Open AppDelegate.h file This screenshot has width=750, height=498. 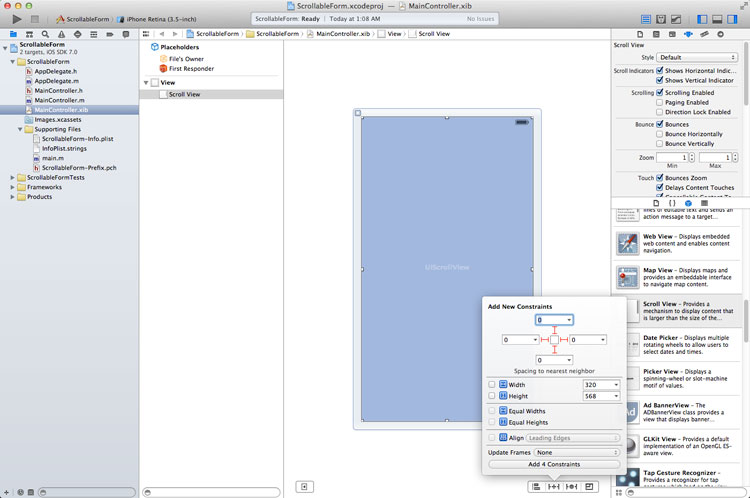[51, 71]
